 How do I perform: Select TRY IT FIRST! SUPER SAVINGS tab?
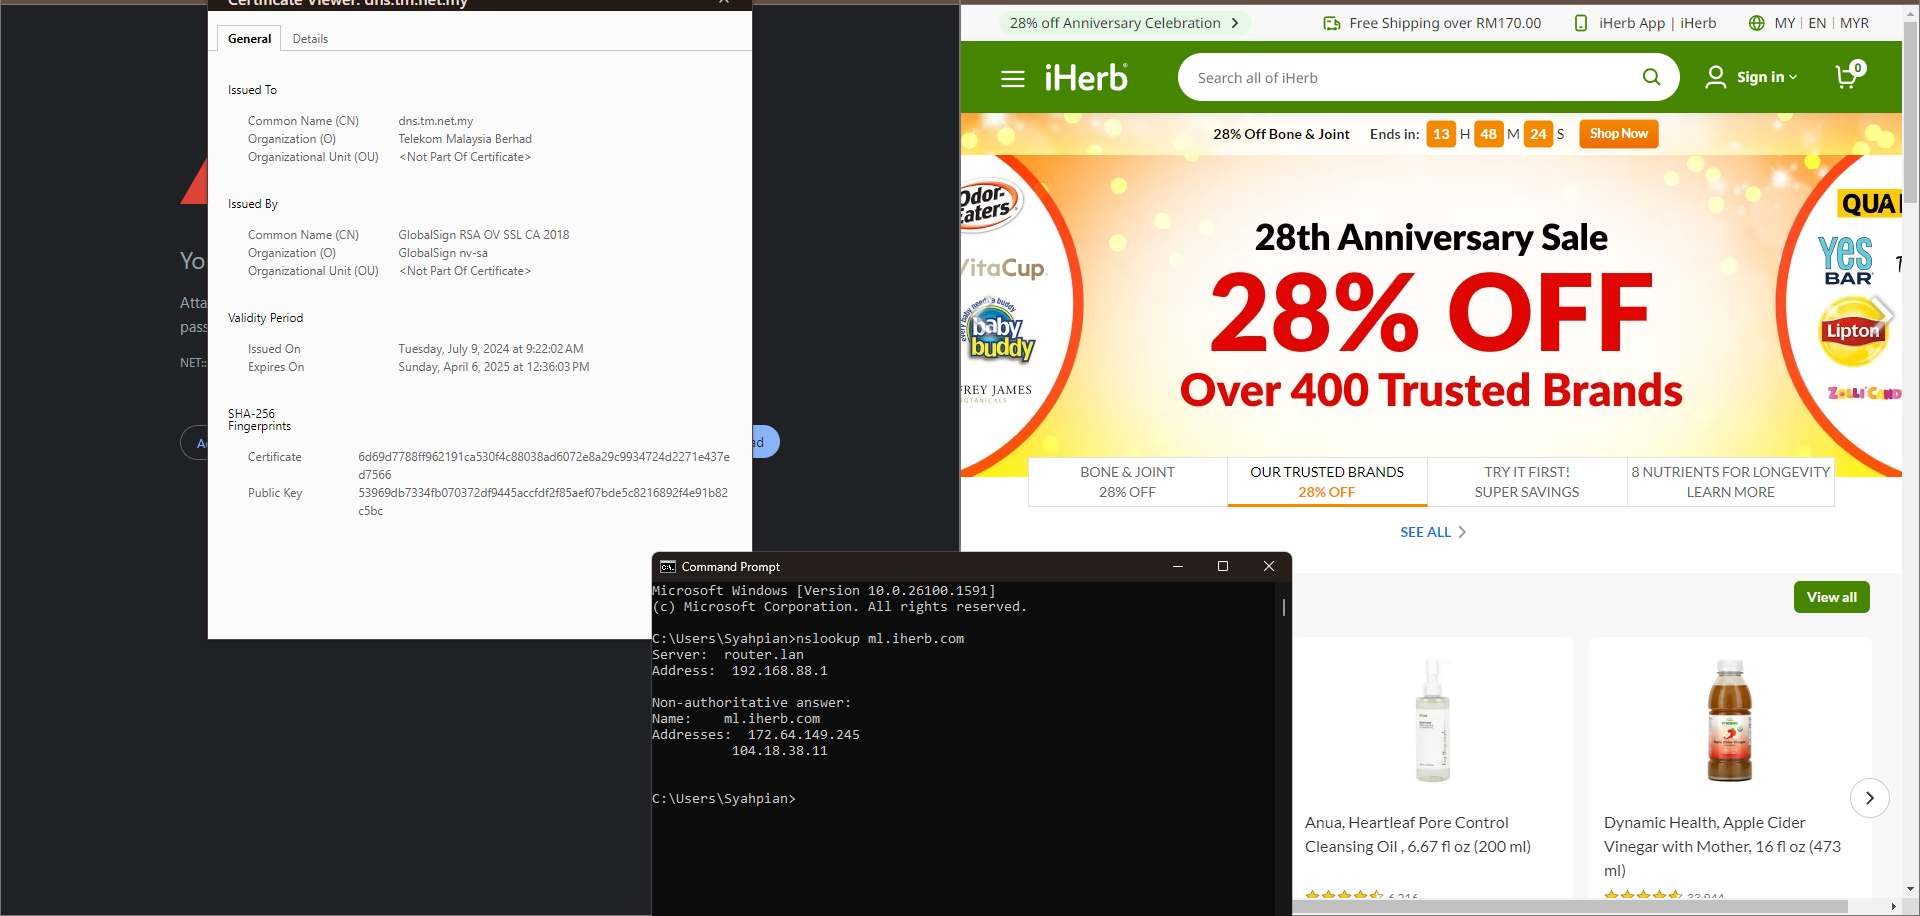(1527, 482)
